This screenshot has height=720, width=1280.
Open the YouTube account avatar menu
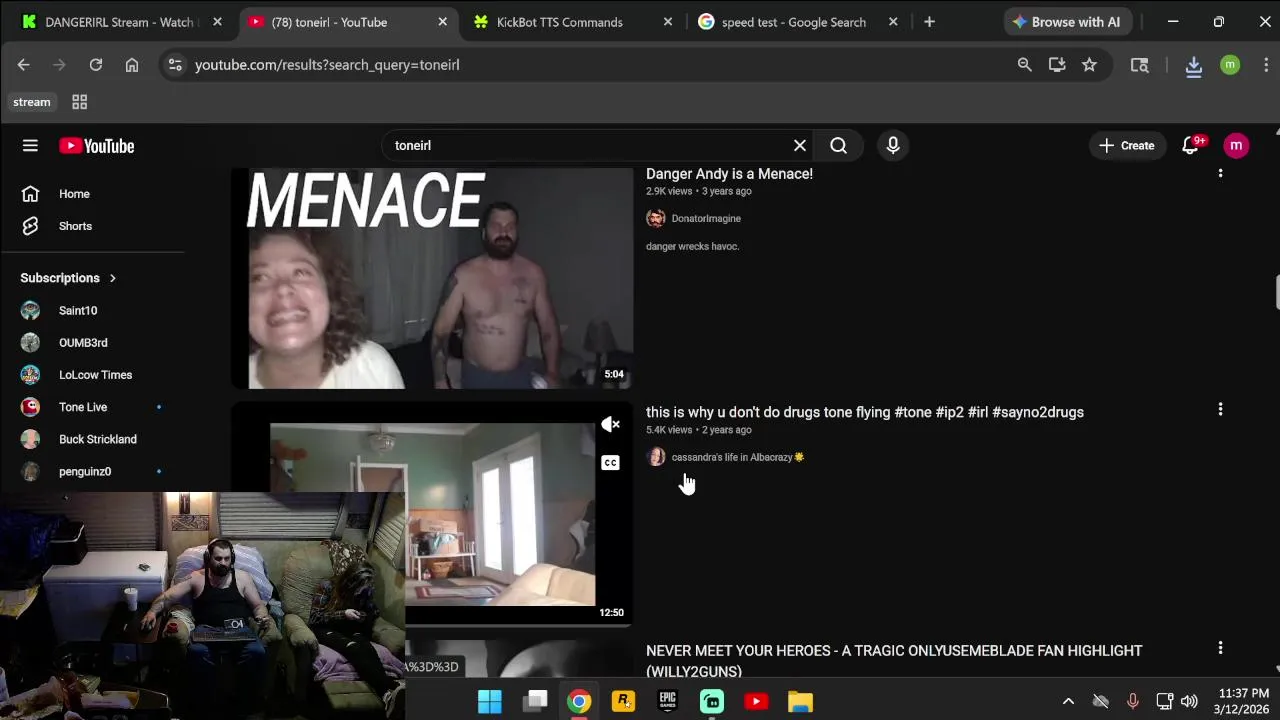click(x=1236, y=146)
